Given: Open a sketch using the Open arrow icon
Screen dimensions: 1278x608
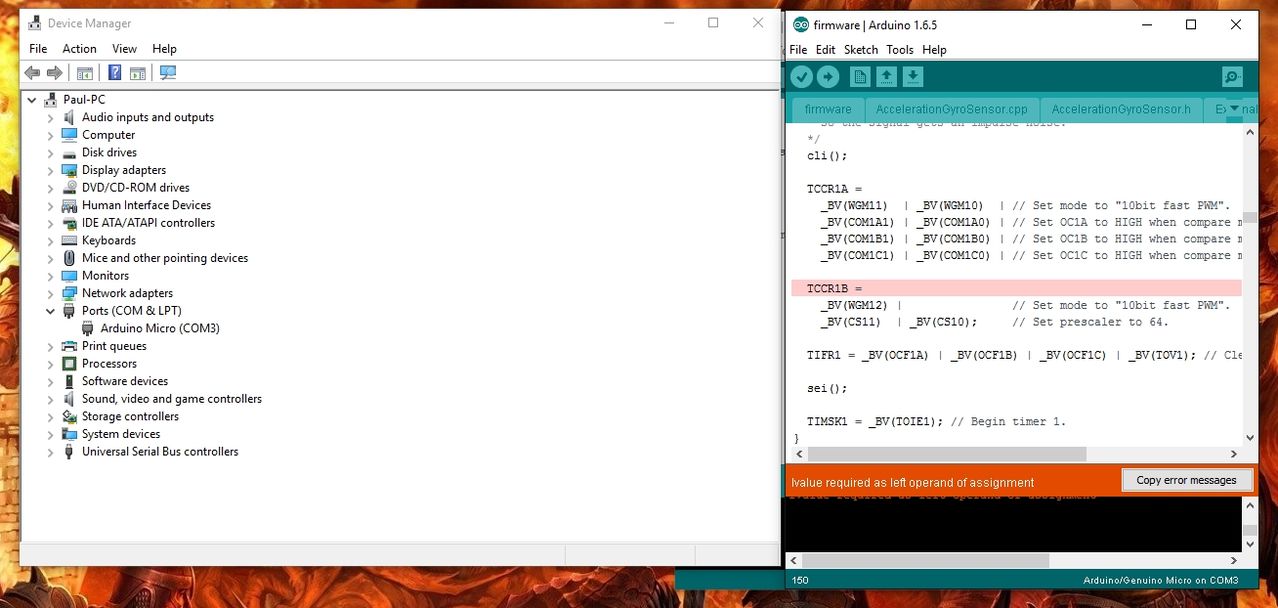Looking at the screenshot, I should [886, 77].
